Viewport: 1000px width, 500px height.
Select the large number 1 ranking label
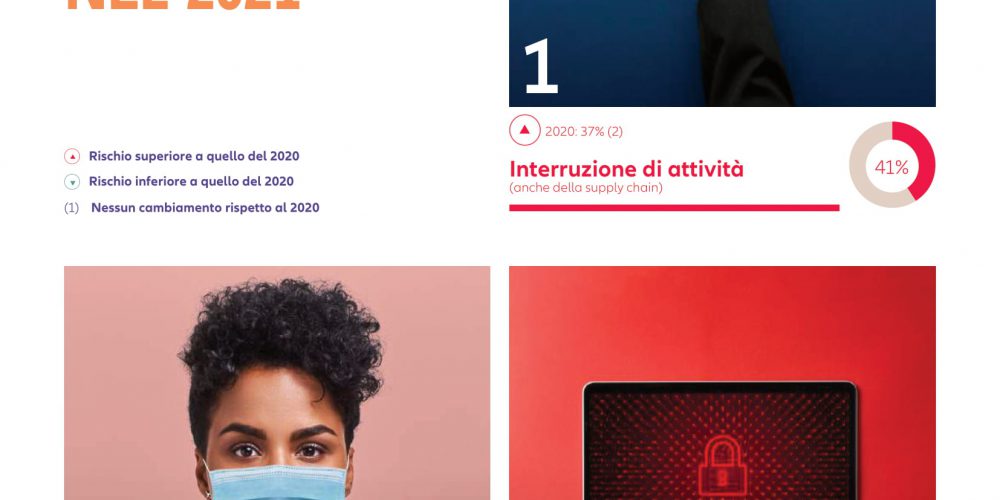point(540,67)
